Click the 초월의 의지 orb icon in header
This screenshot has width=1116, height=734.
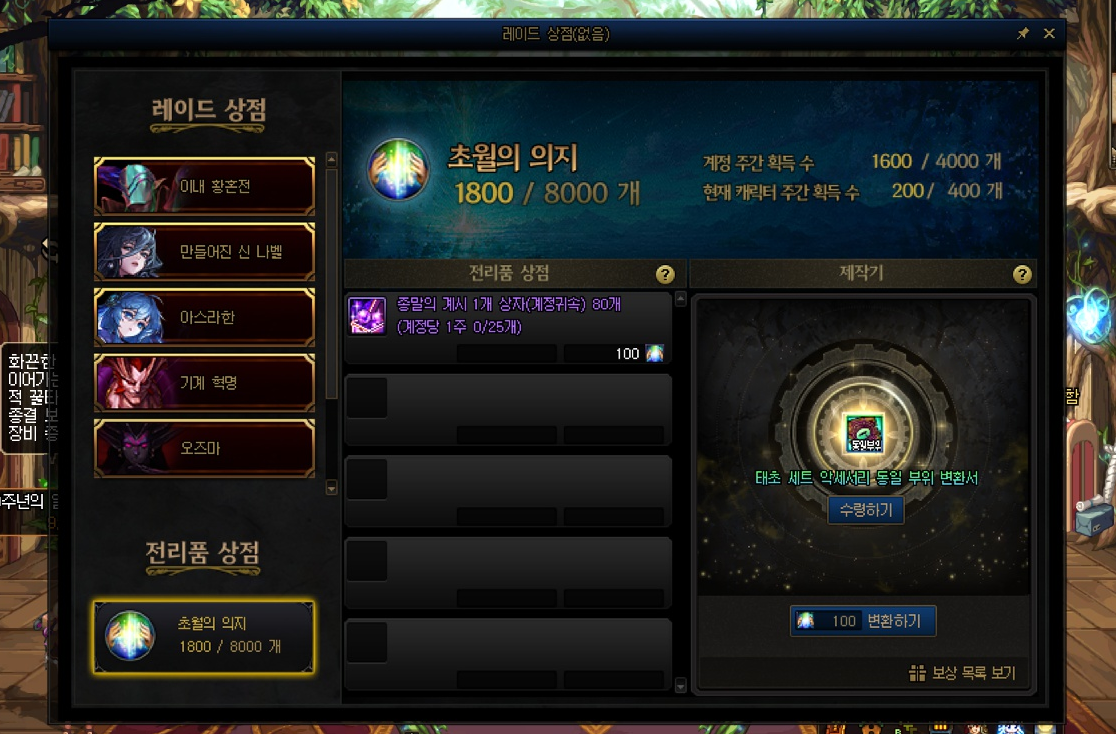click(x=398, y=169)
